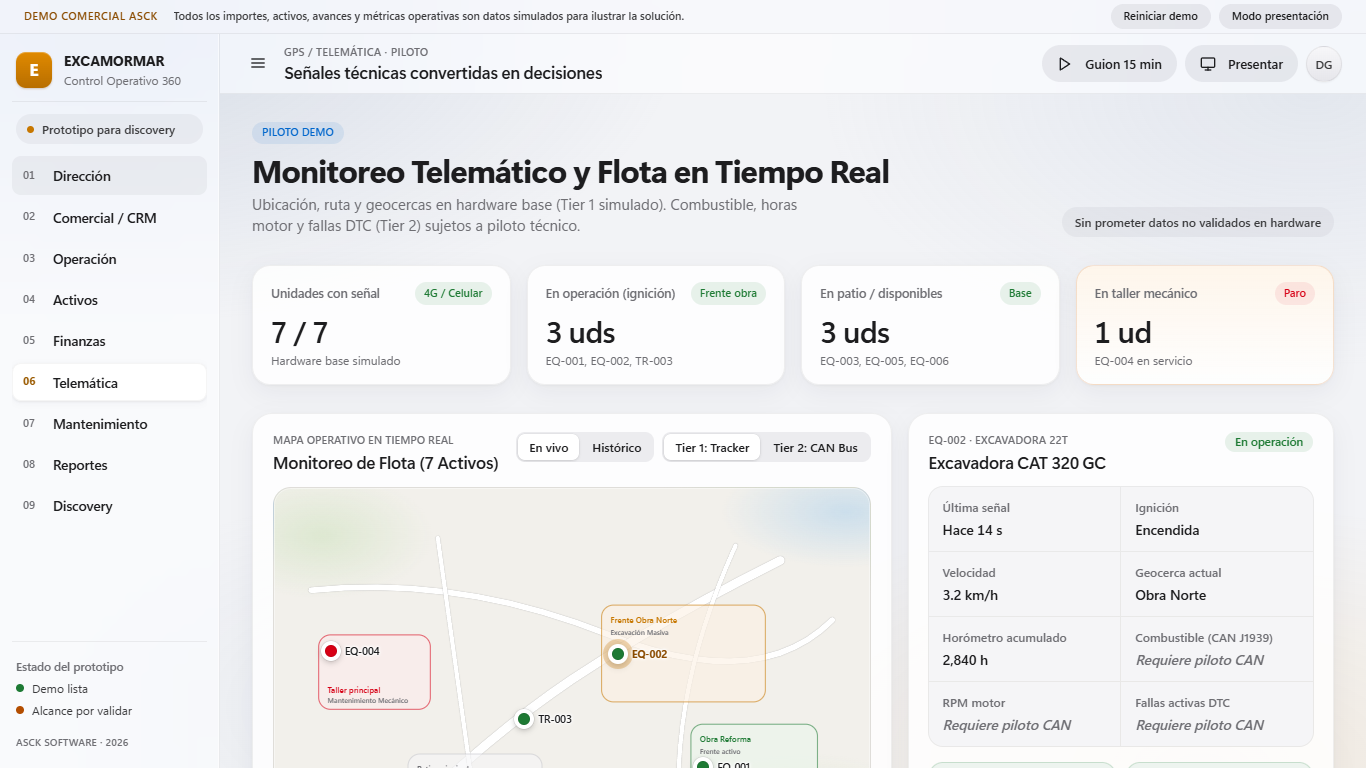This screenshot has width=1366, height=768.
Task: Click the 'Excavadora CAT 320 GC' title
Action: [x=1017, y=463]
